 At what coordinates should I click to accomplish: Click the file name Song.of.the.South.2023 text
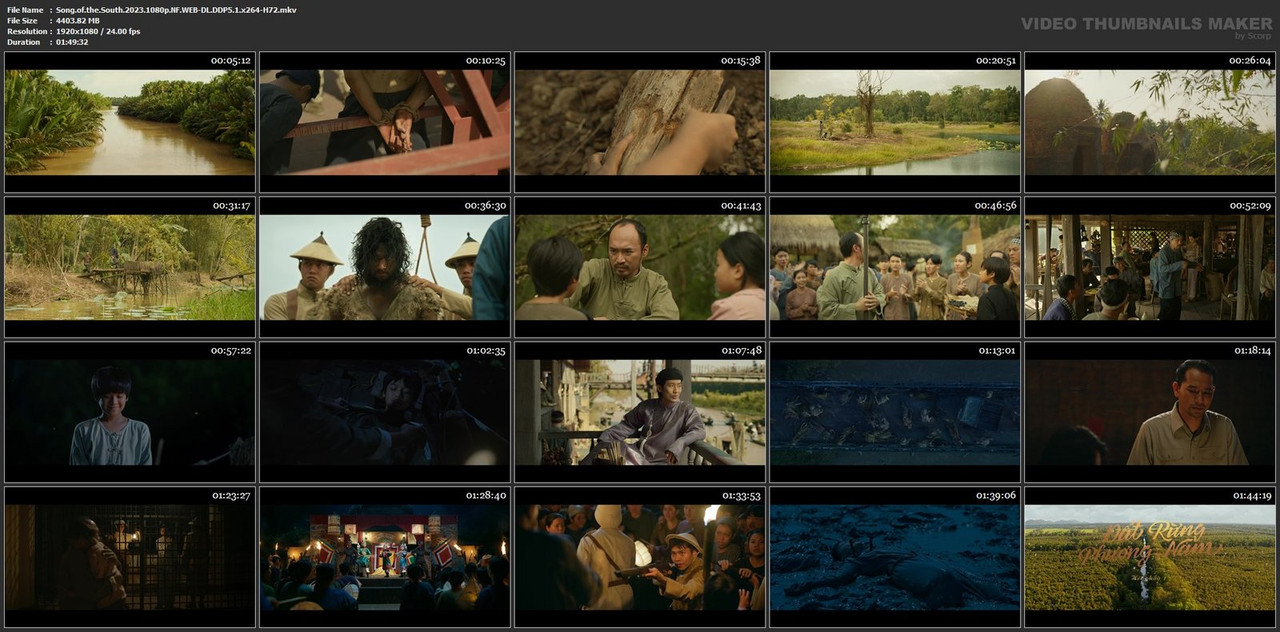176,10
